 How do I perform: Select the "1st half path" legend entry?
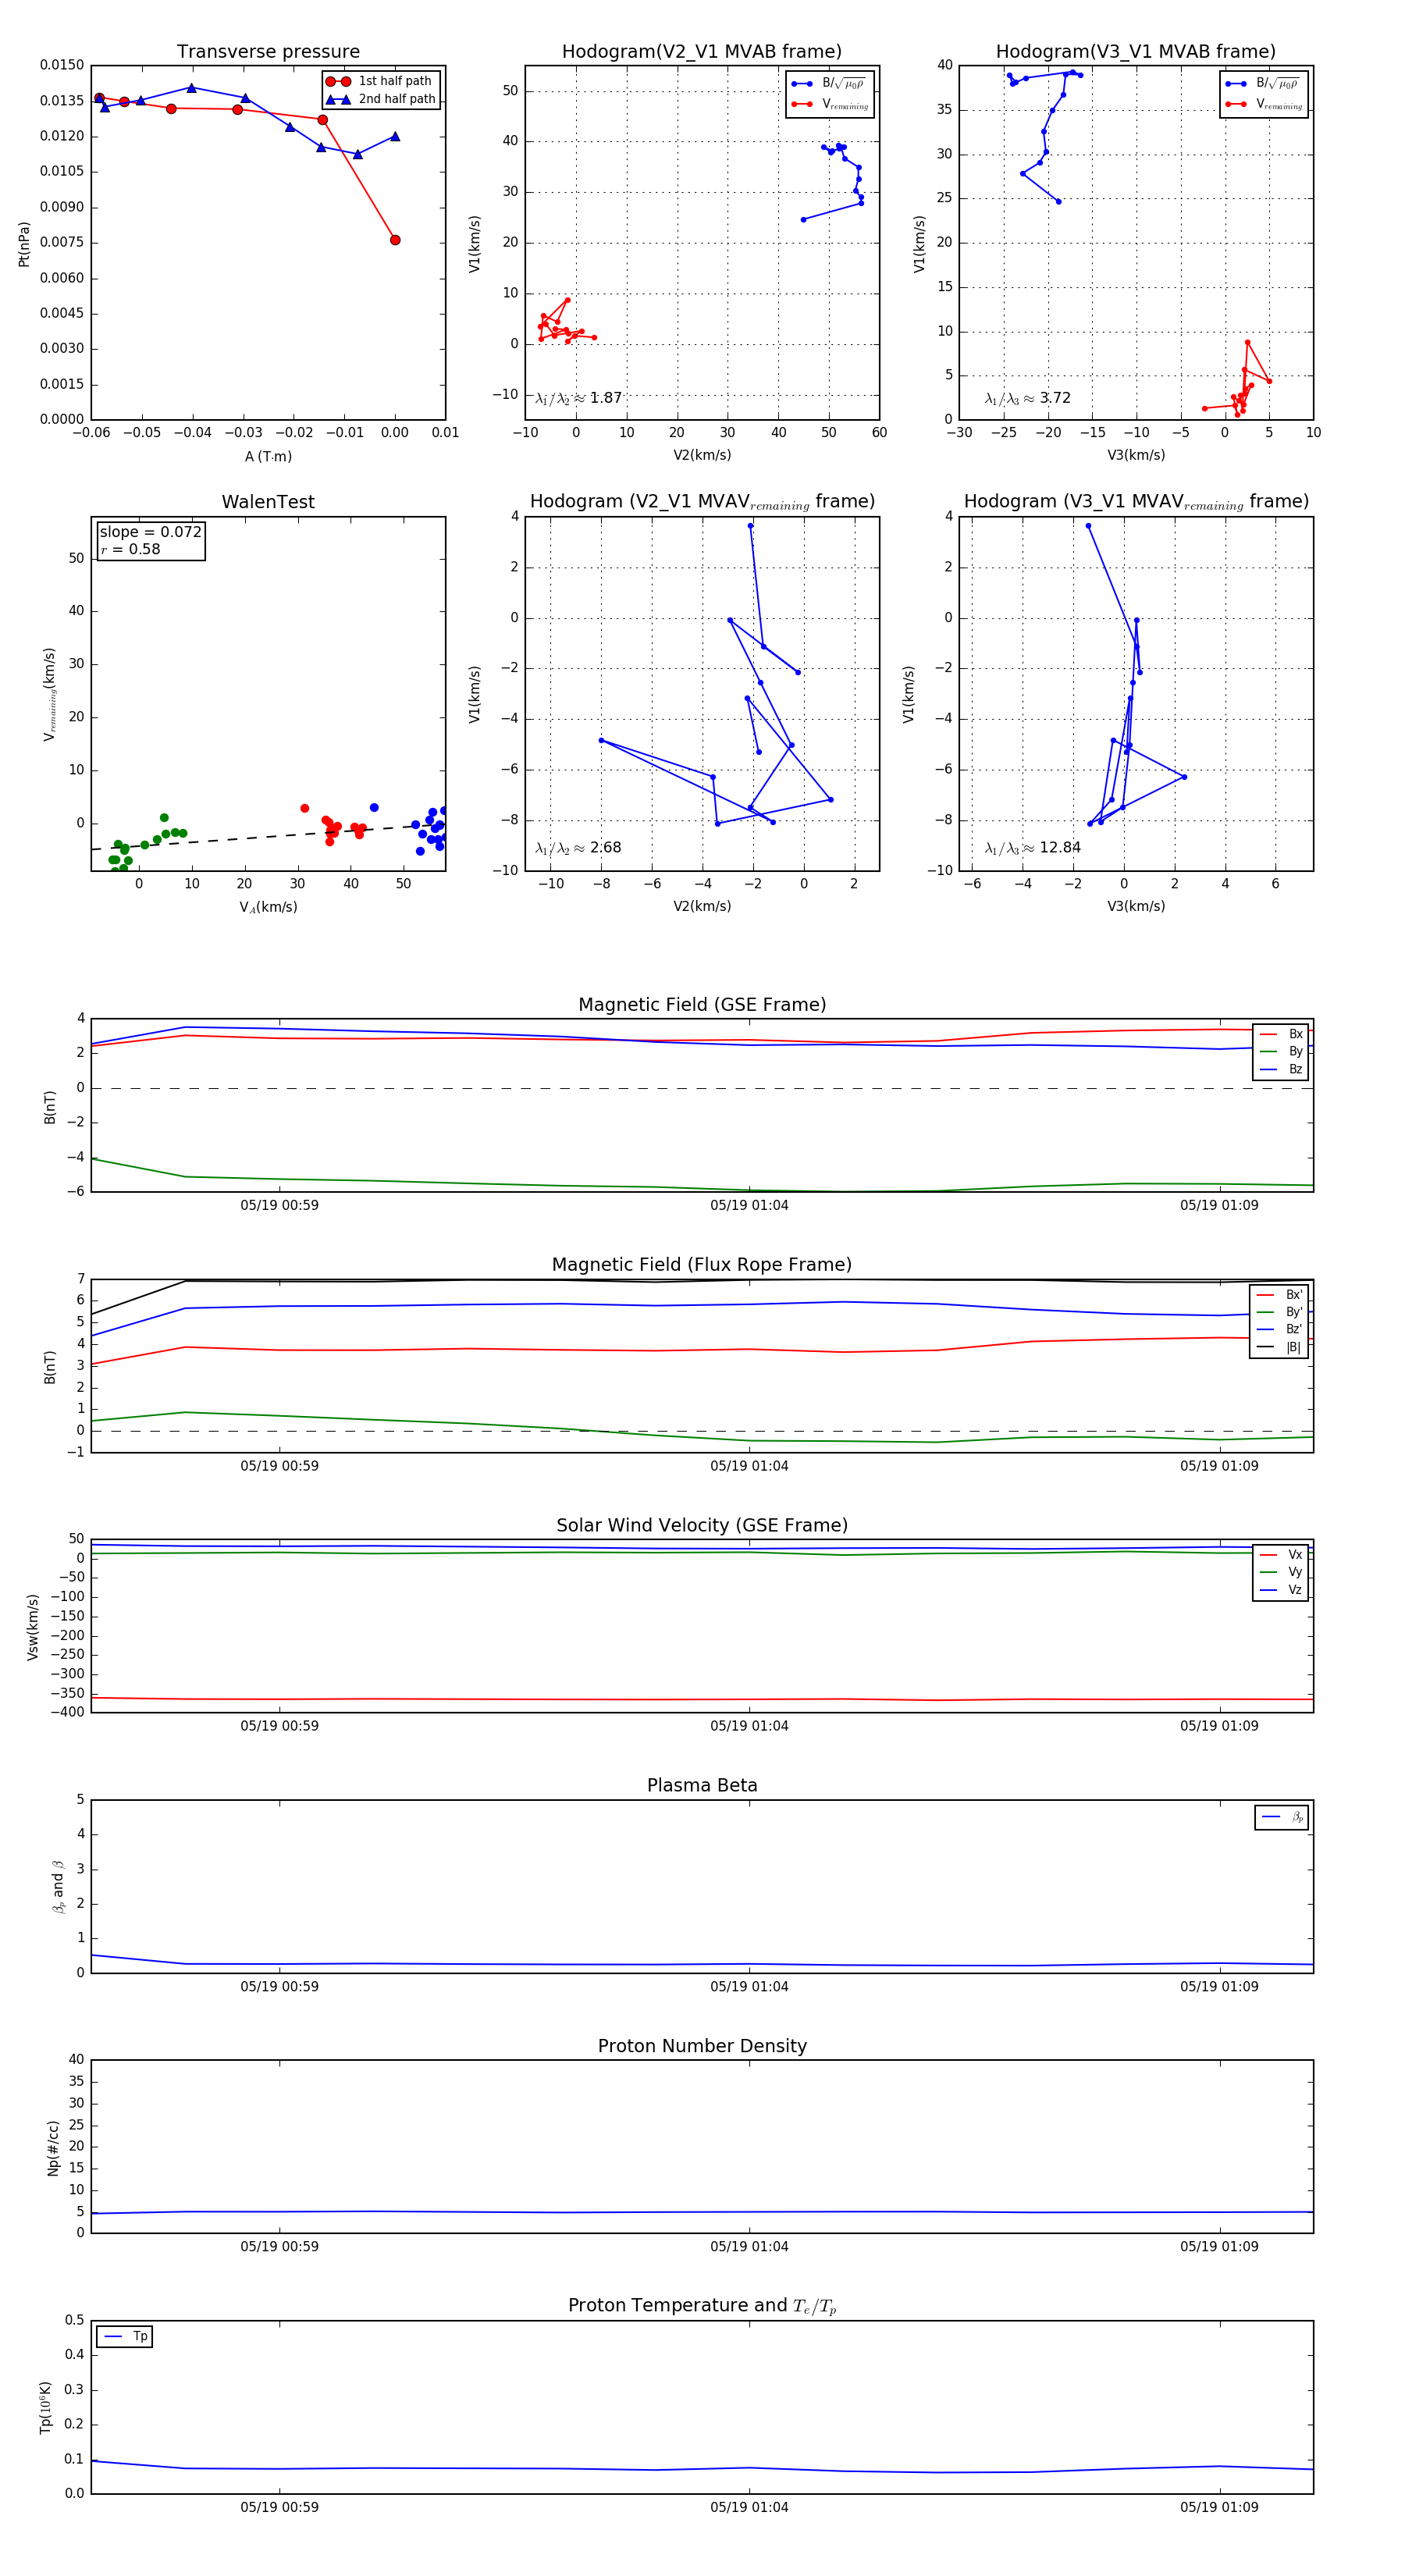[380, 81]
